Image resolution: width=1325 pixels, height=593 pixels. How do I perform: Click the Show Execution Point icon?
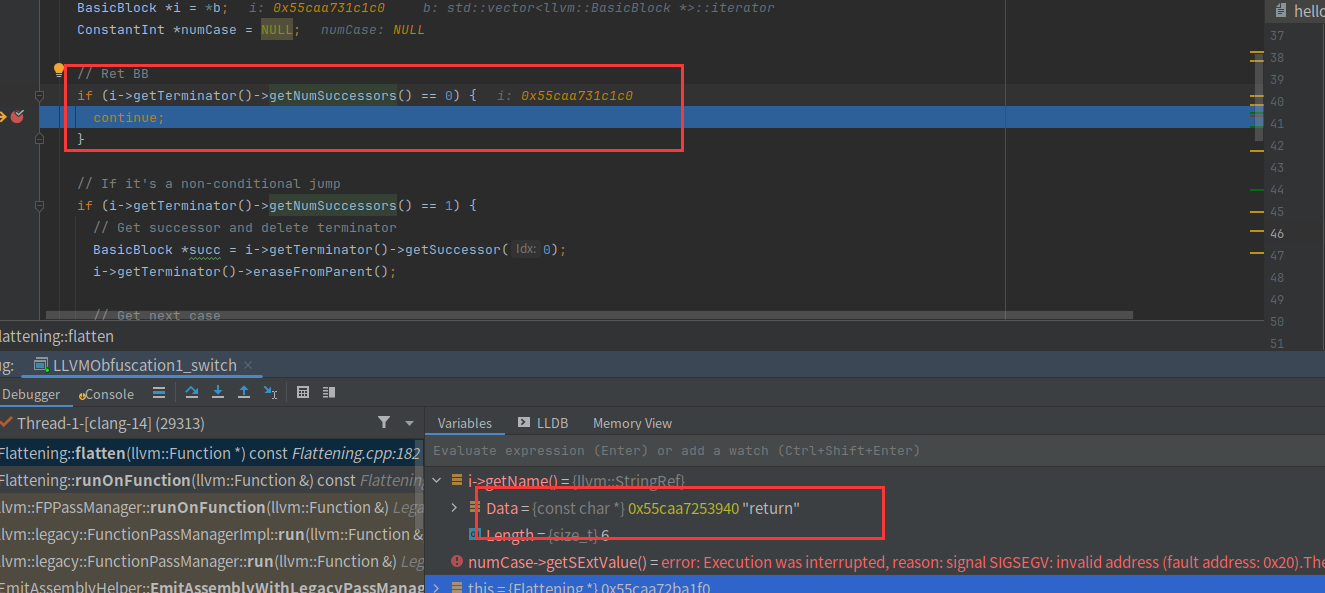tap(159, 393)
